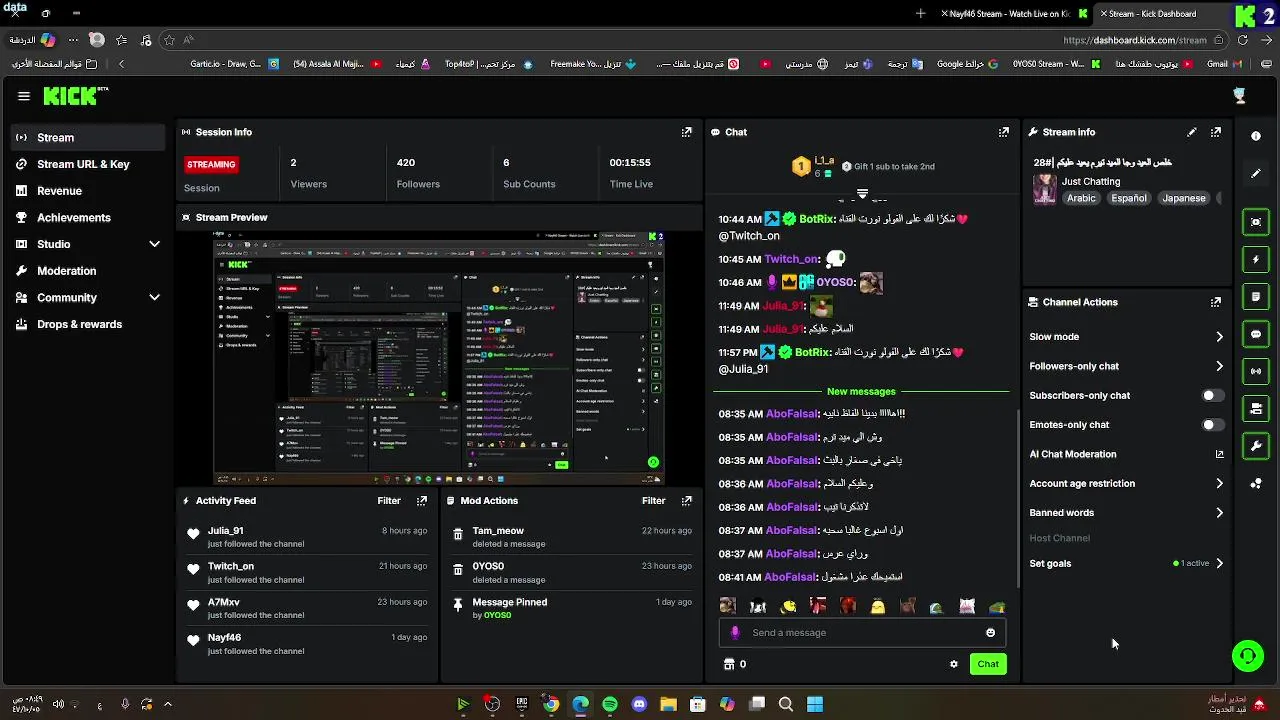Pop out the Chat panel

point(1003,132)
